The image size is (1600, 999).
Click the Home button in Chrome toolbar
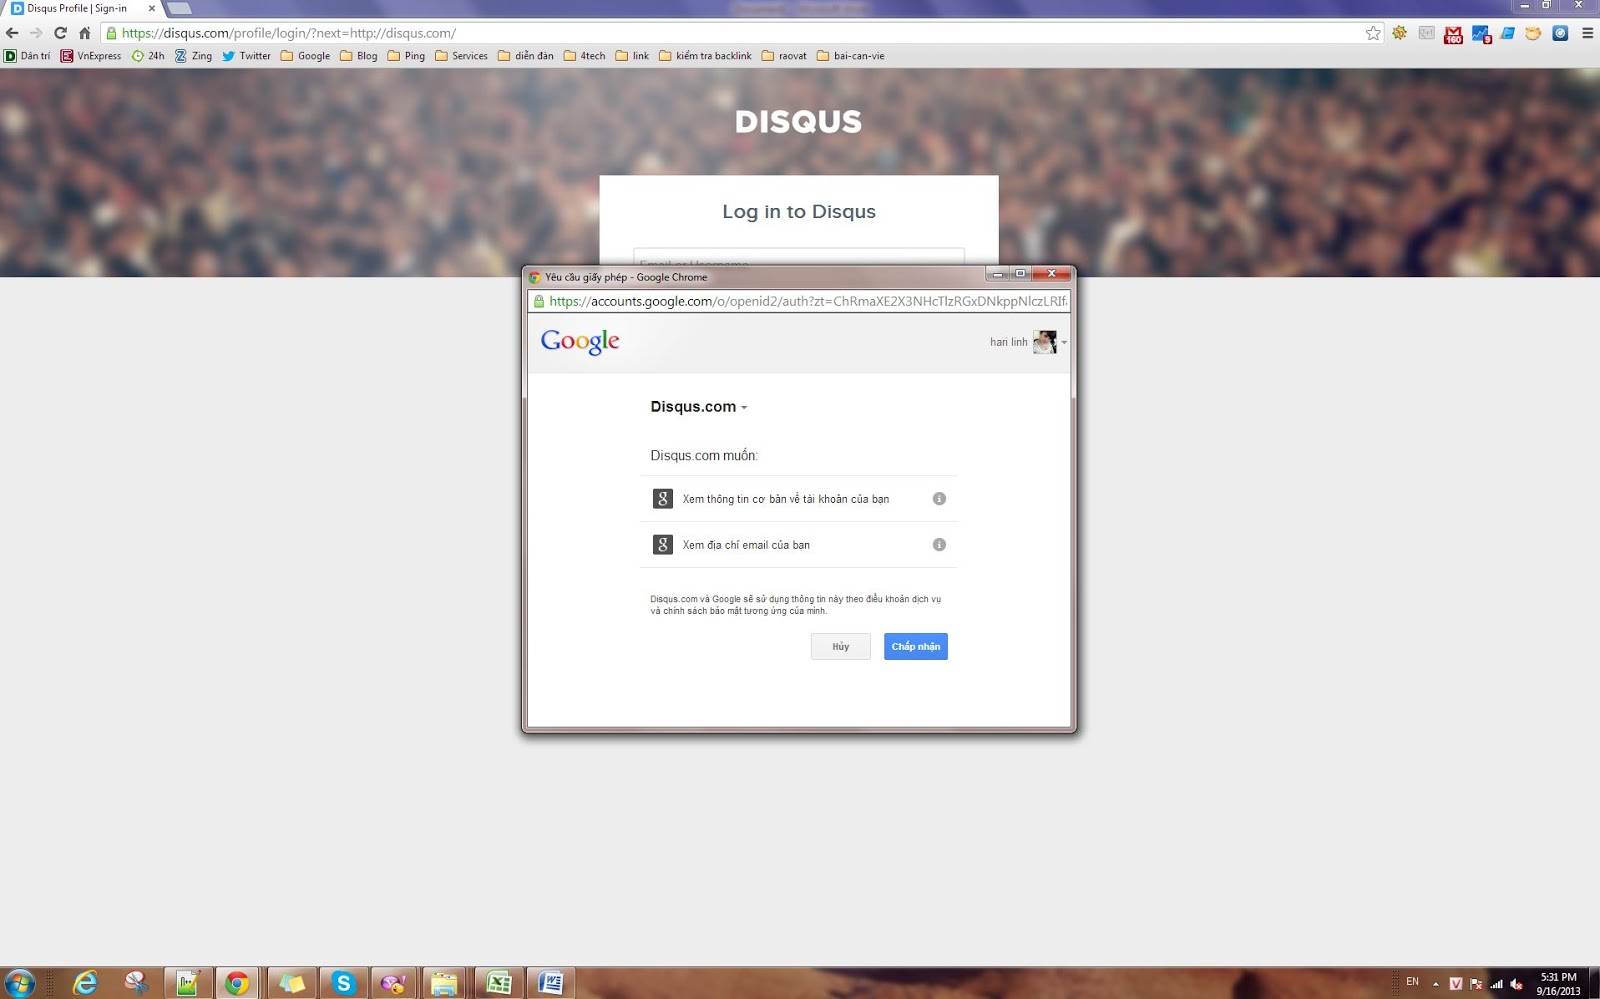pyautogui.click(x=85, y=33)
